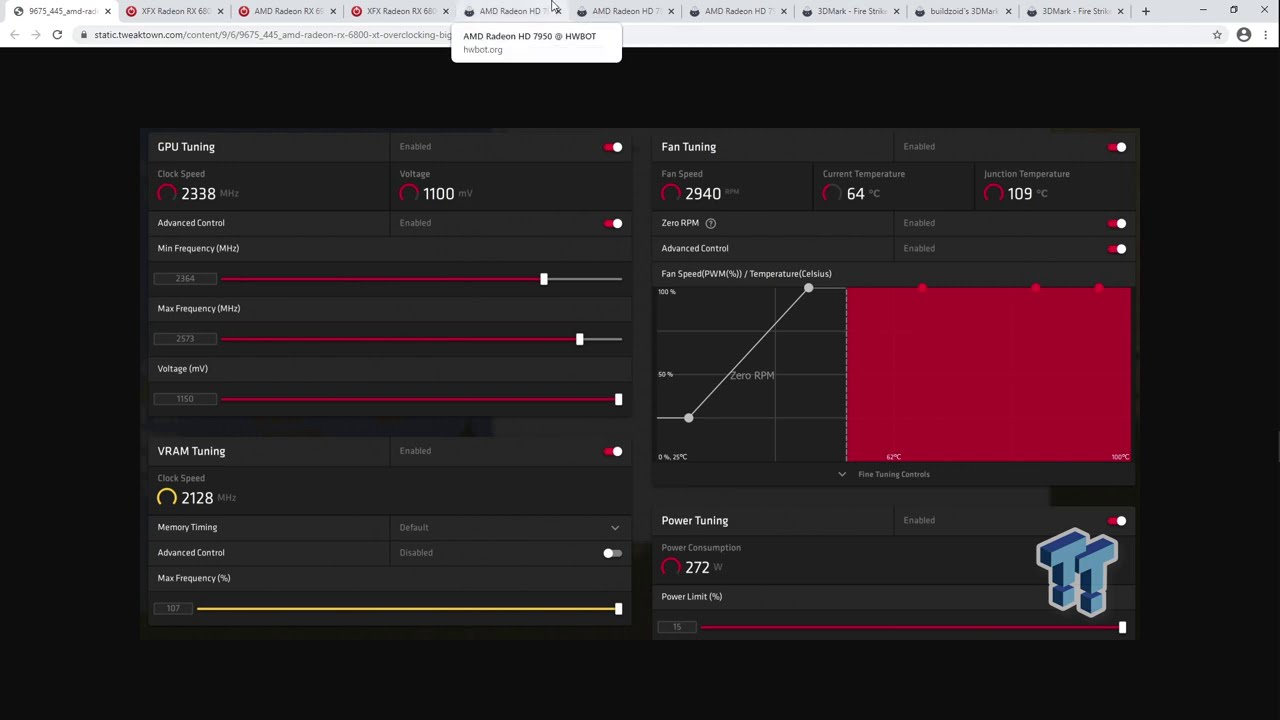The width and height of the screenshot is (1280, 720).
Task: Toggle Power Tuning switch
Action: (1117, 521)
